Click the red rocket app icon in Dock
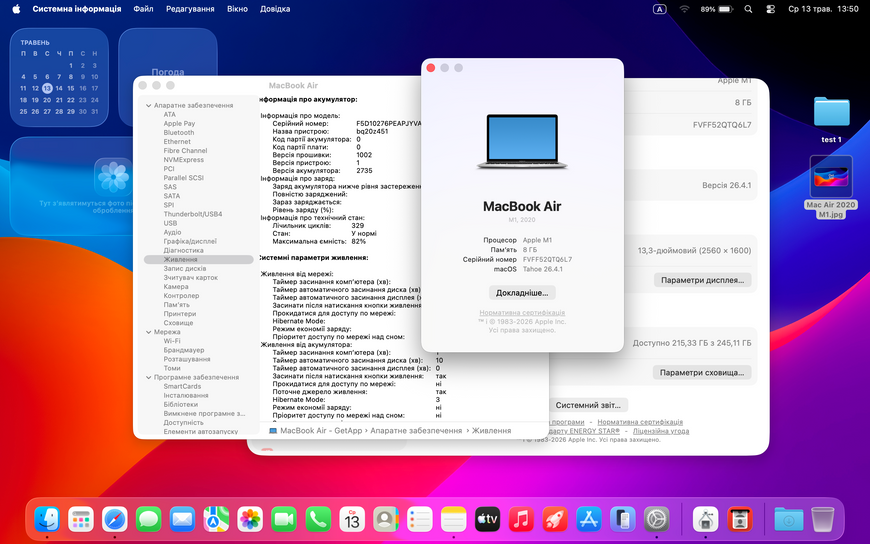870x544 pixels. [x=555, y=520]
